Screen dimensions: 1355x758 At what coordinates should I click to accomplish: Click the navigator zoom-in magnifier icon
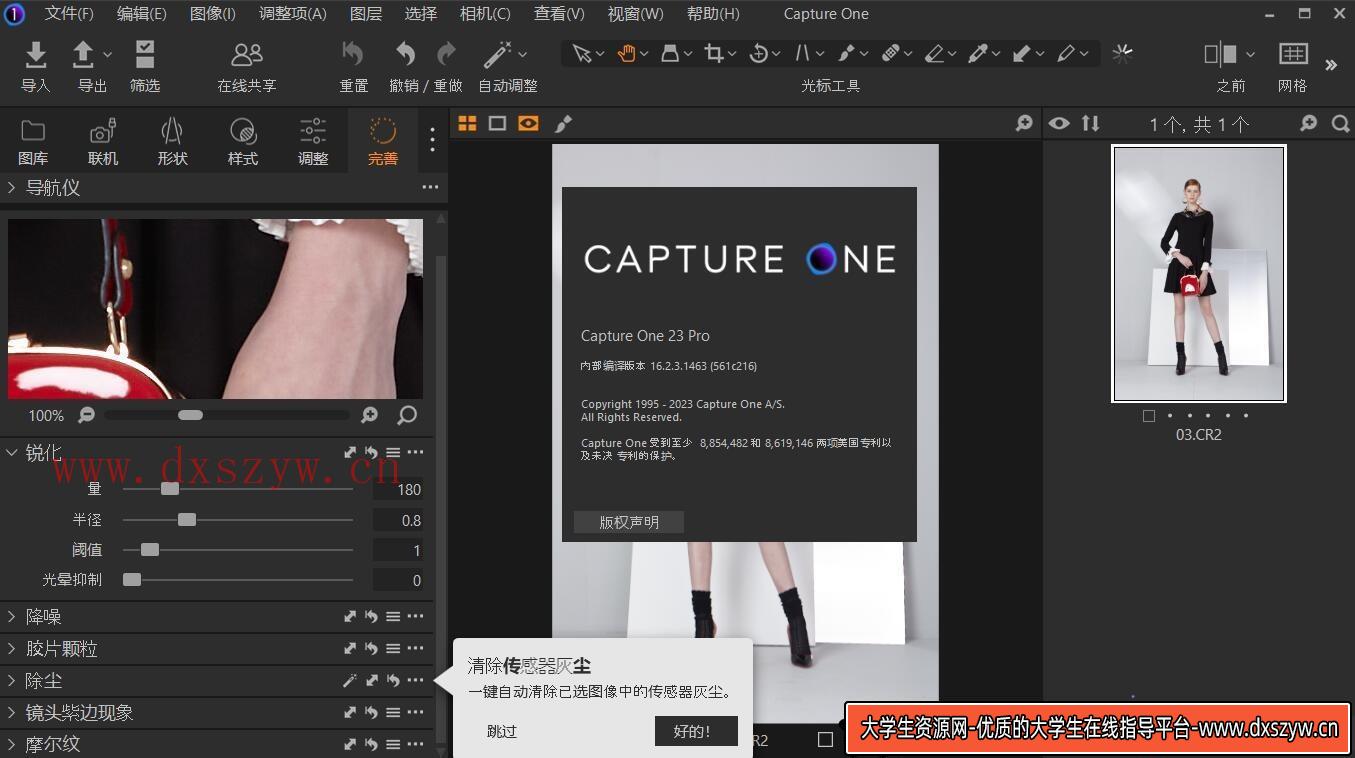click(370, 415)
